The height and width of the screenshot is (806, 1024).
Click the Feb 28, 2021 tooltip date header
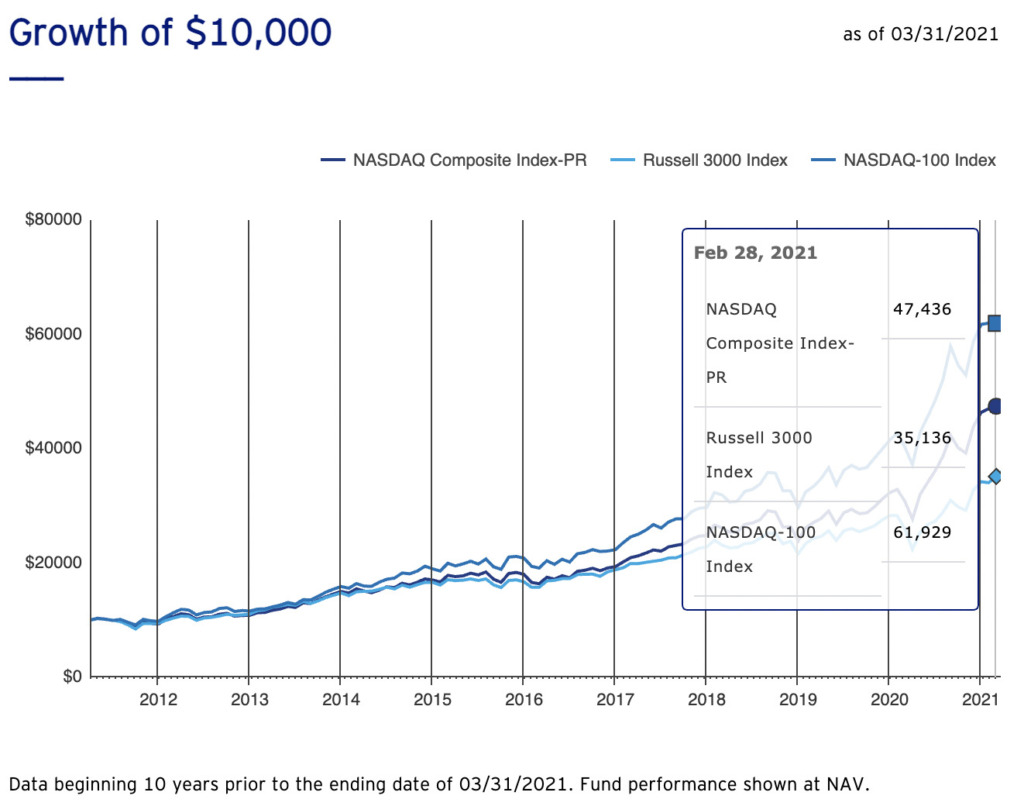pos(755,253)
